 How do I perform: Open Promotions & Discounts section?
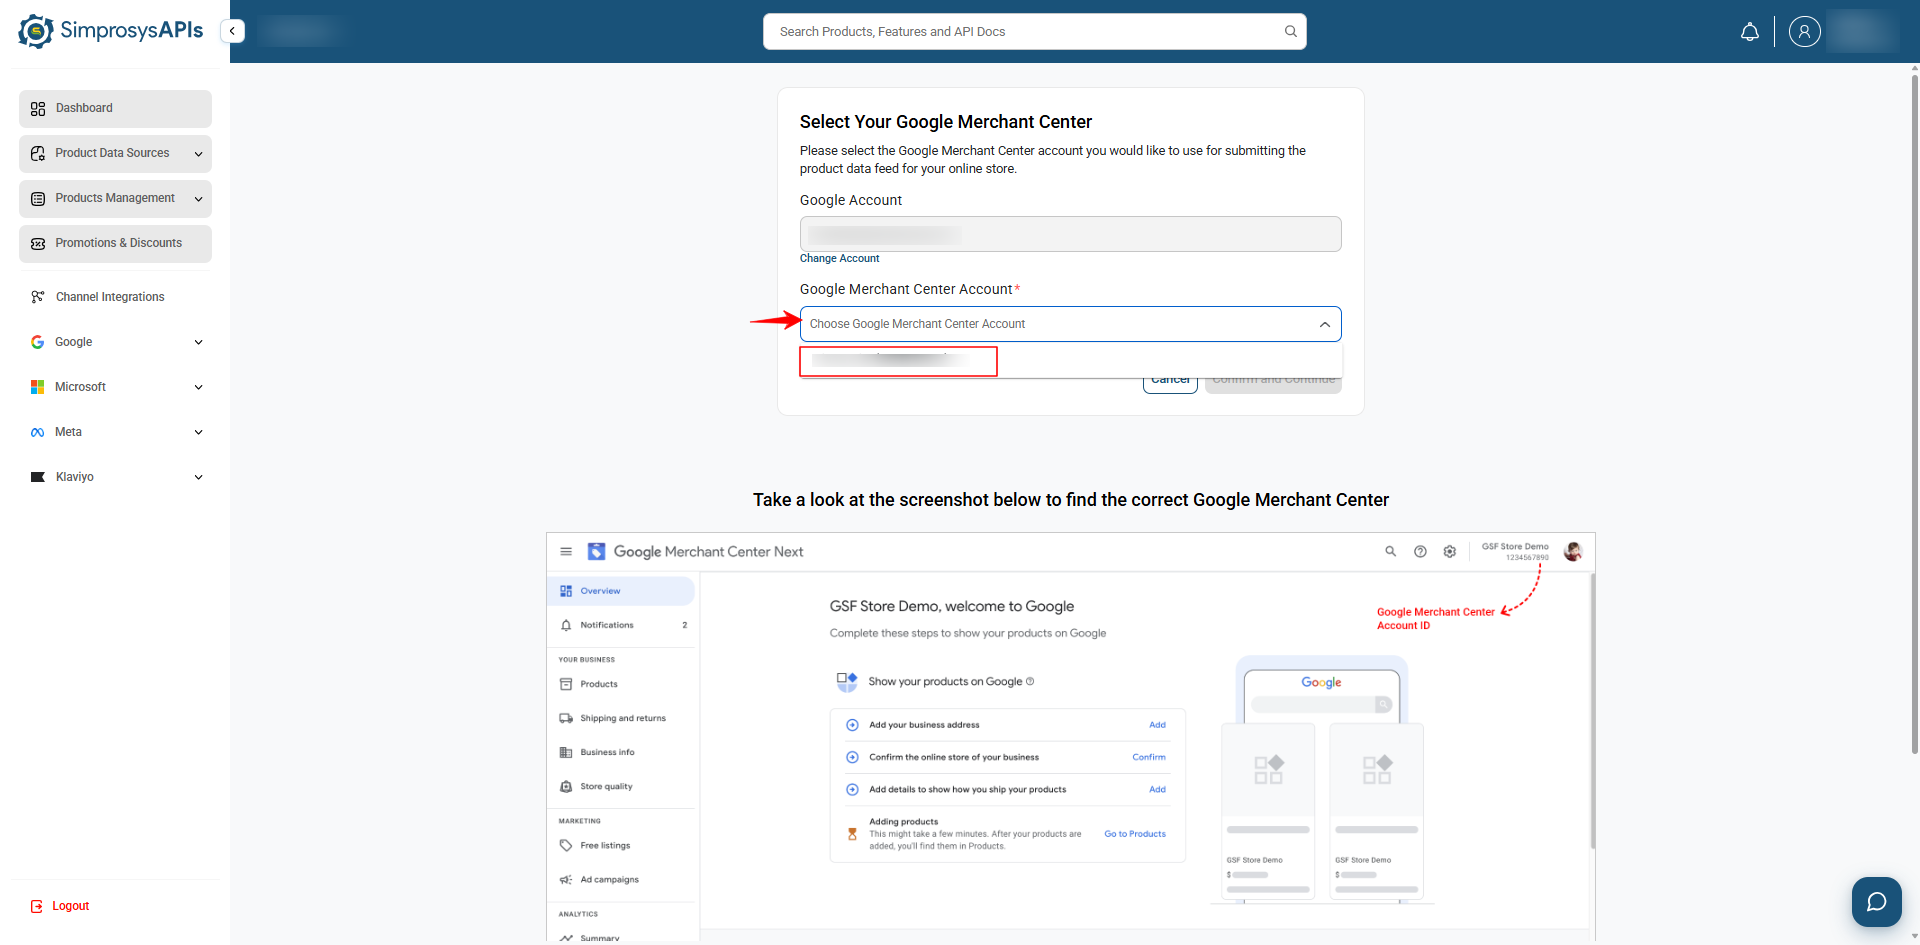tap(115, 244)
